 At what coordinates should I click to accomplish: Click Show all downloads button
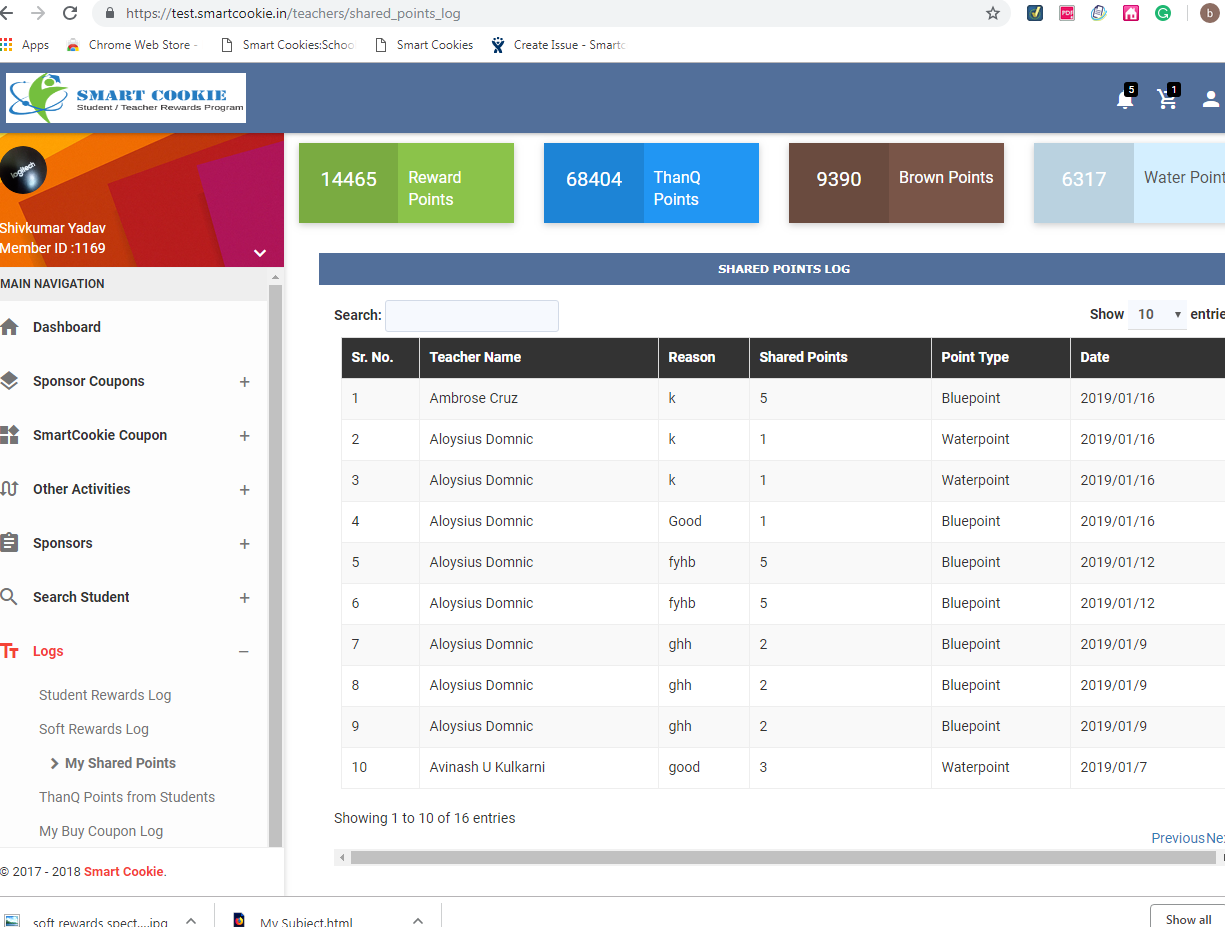click(1188, 919)
